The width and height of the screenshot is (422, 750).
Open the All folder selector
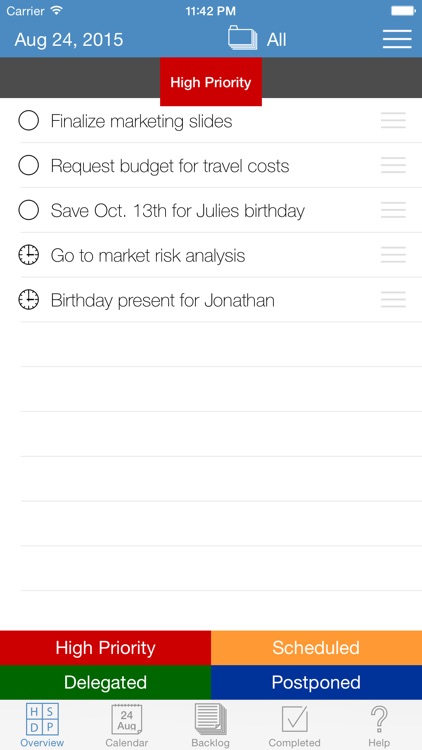point(257,39)
